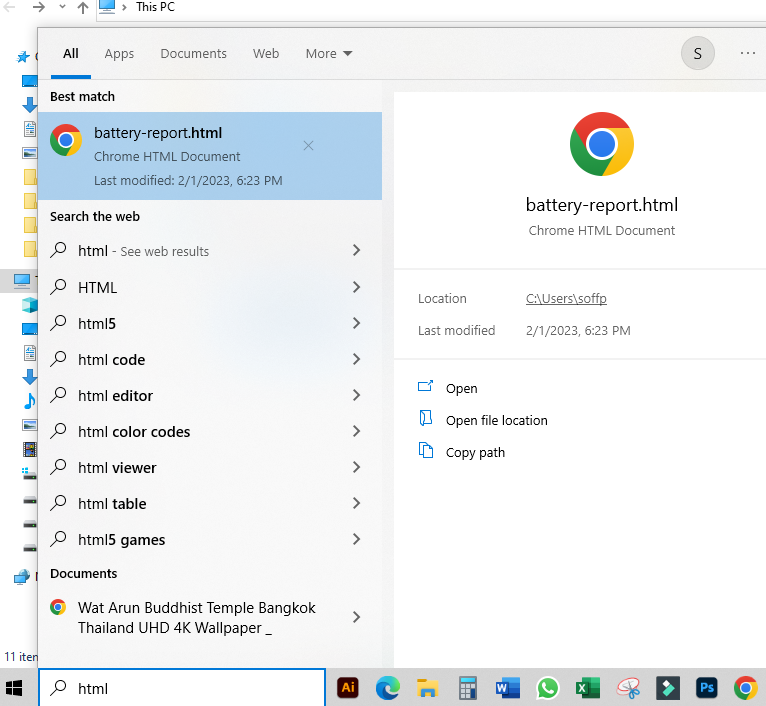Expand arrow for 'html viewer' suggestion
The image size is (766, 706).
357,468
